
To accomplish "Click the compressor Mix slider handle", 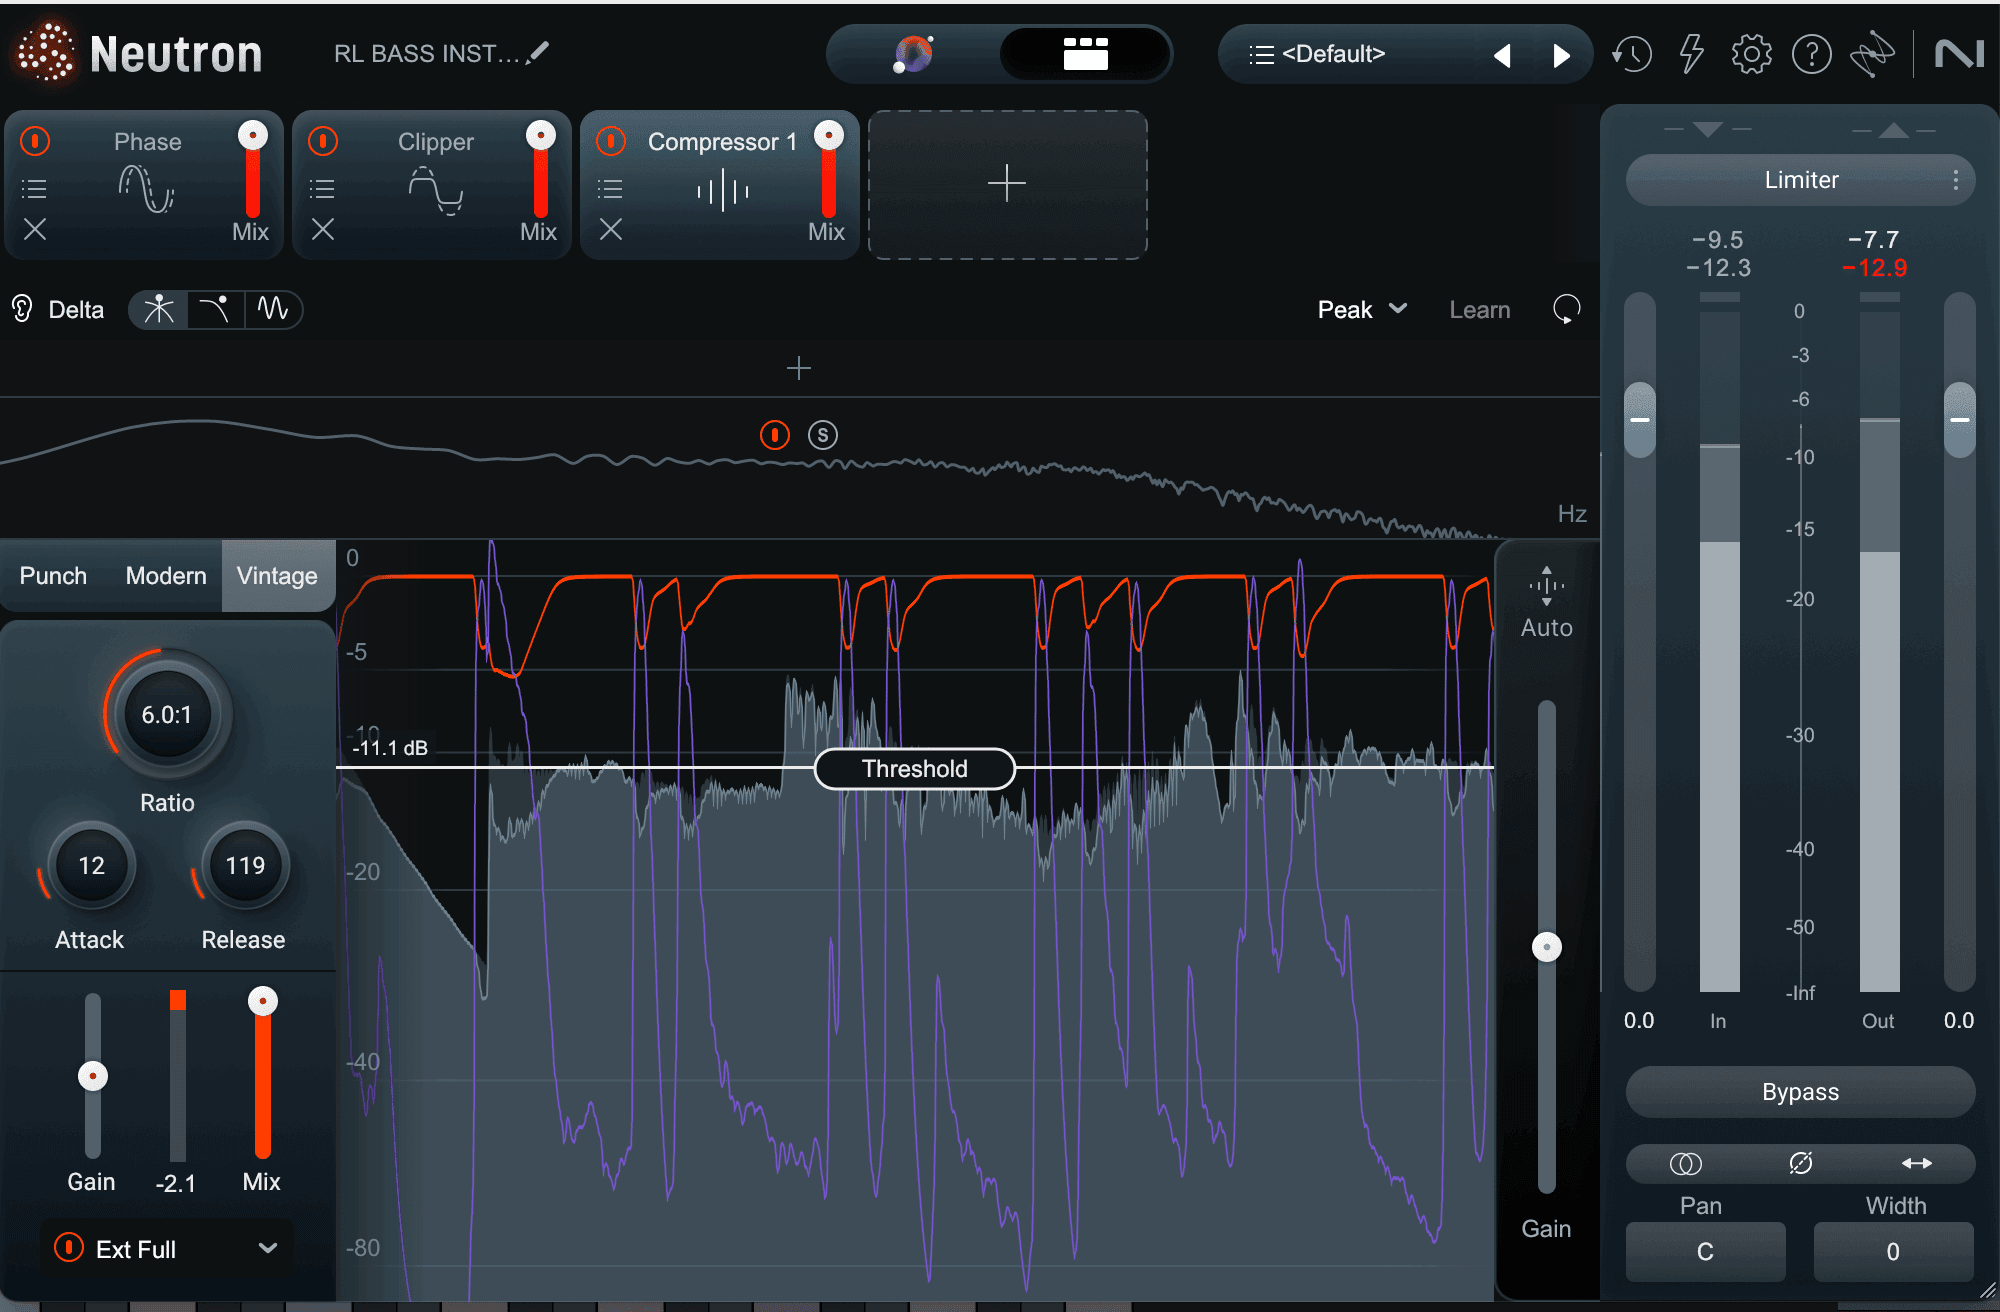I will pos(263,1001).
